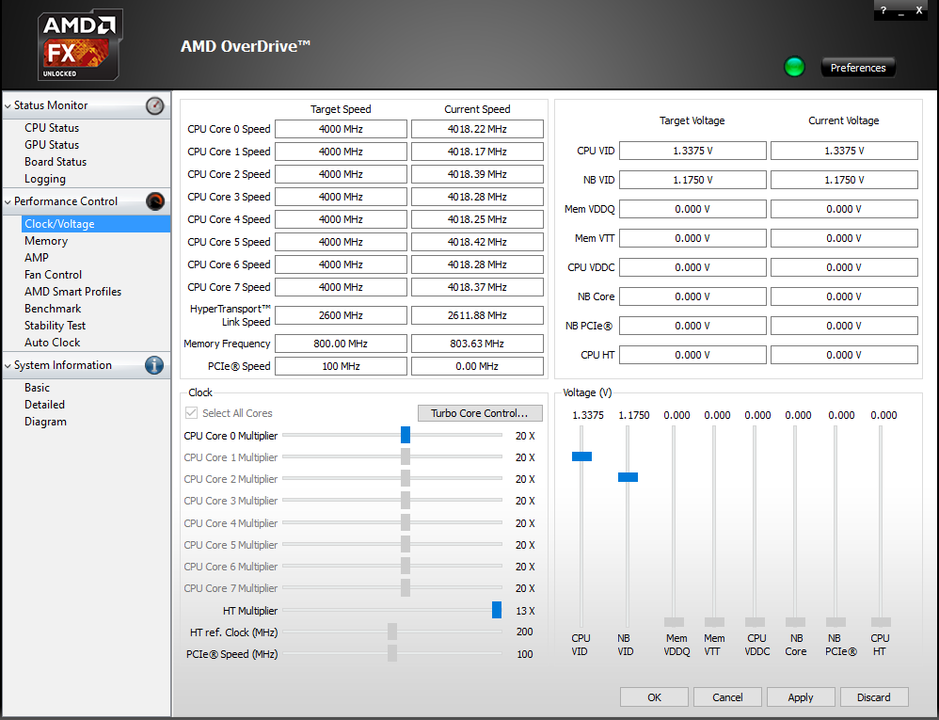This screenshot has height=720, width=939.
Task: Discard the pending changes
Action: 874,697
